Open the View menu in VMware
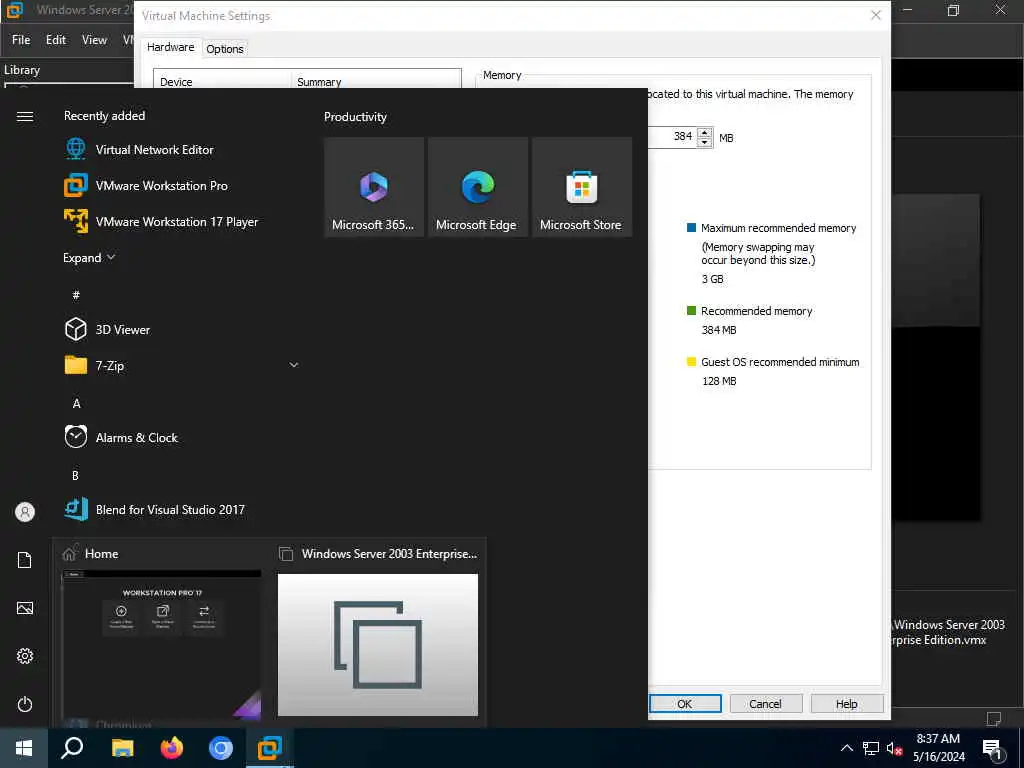Image resolution: width=1024 pixels, height=768 pixels. [x=94, y=40]
